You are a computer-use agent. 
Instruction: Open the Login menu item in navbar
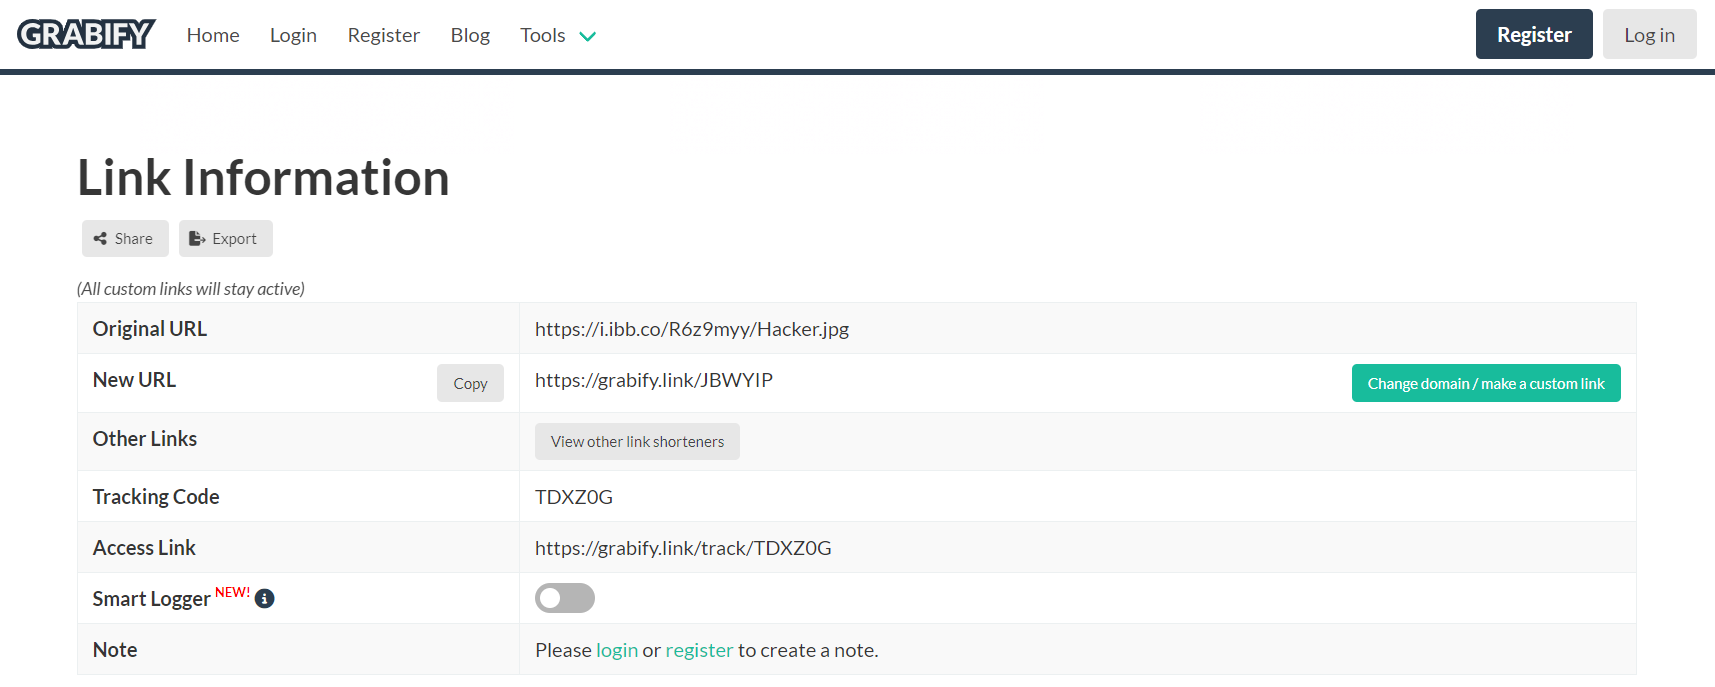293,35
